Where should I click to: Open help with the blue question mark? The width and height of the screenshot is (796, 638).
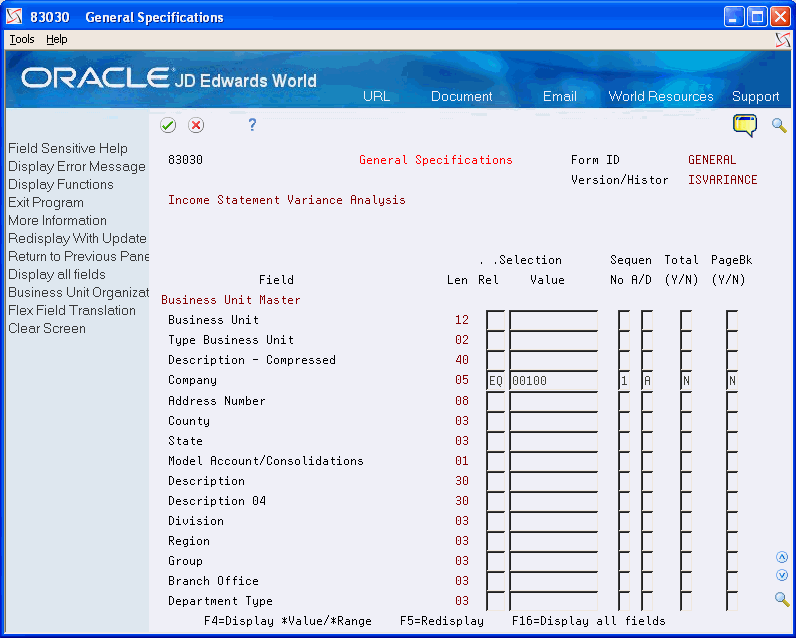(252, 125)
